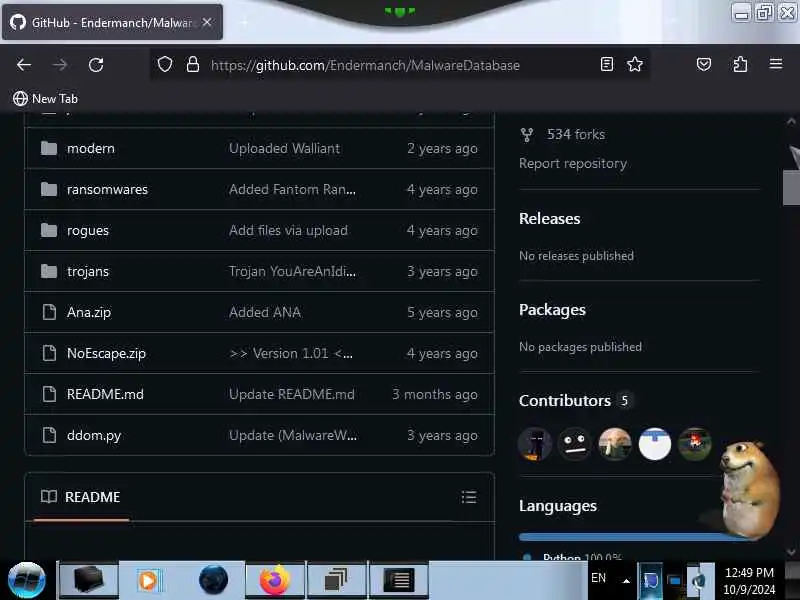The height and width of the screenshot is (600, 800).
Task: Open the 'Uploaded Walliant' commit message
Action: point(284,148)
